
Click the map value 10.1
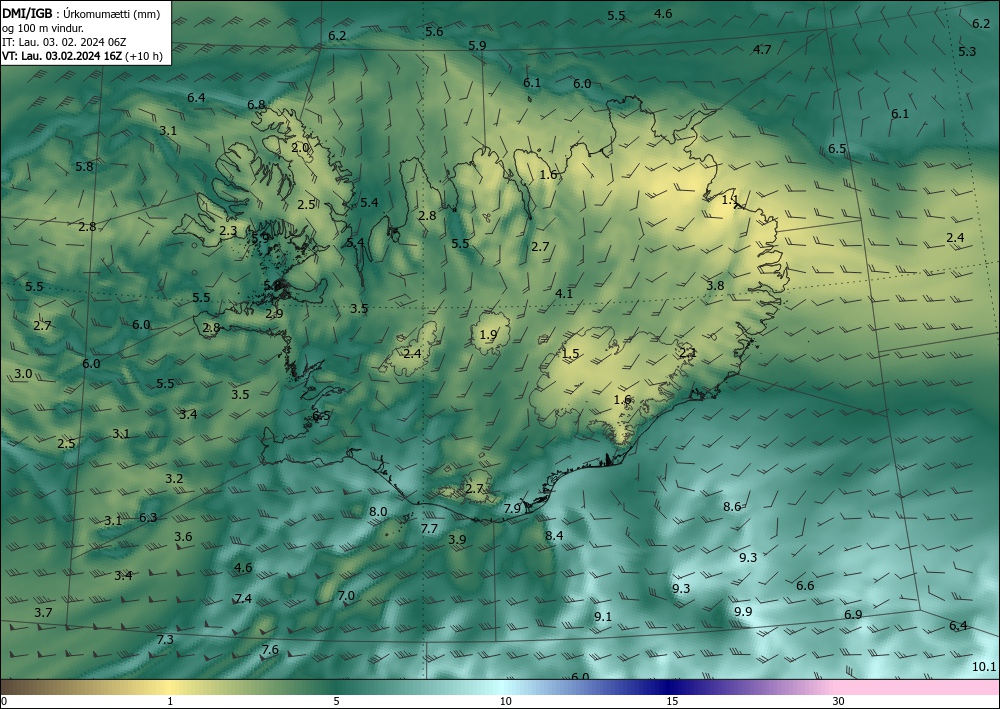pos(984,667)
